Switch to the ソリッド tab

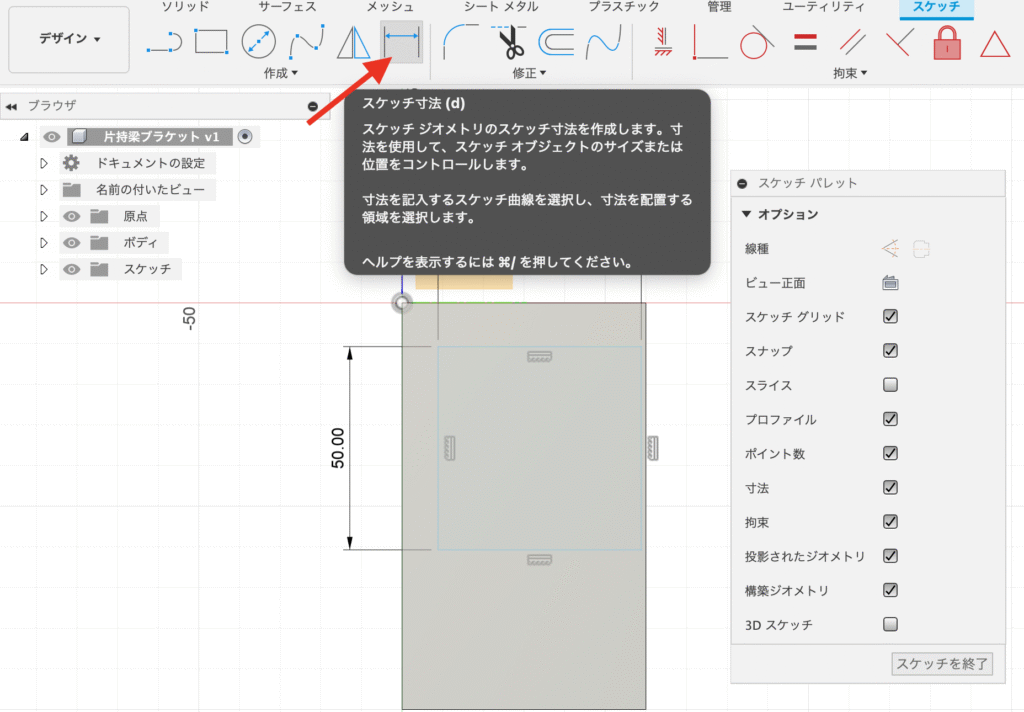[x=186, y=7]
